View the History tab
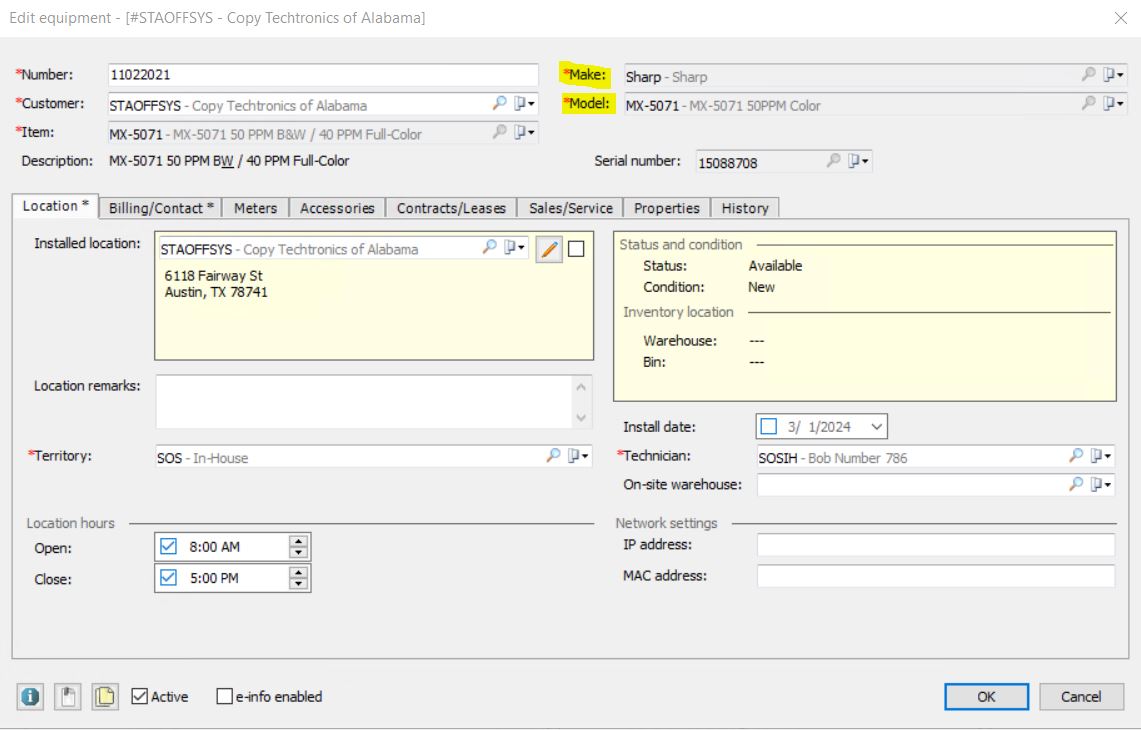Screen dimensions: 1141x730 tap(745, 208)
